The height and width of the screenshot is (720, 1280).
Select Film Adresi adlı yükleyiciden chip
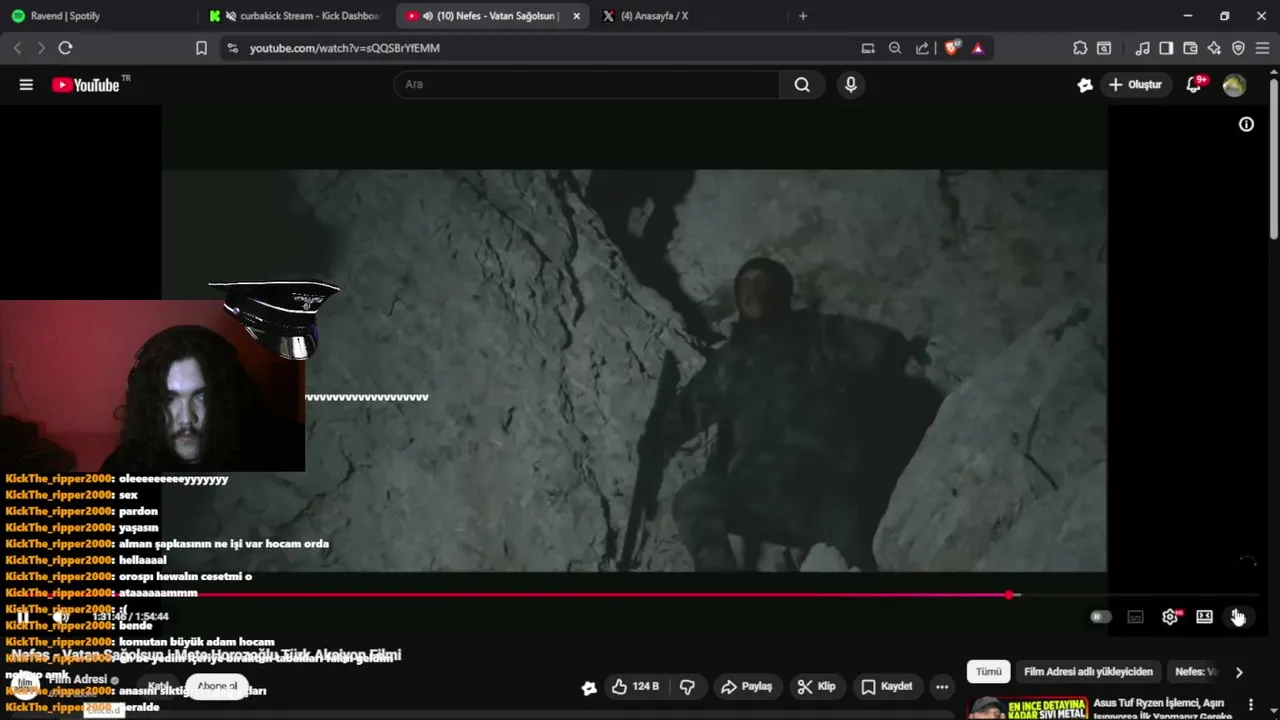[1088, 672]
